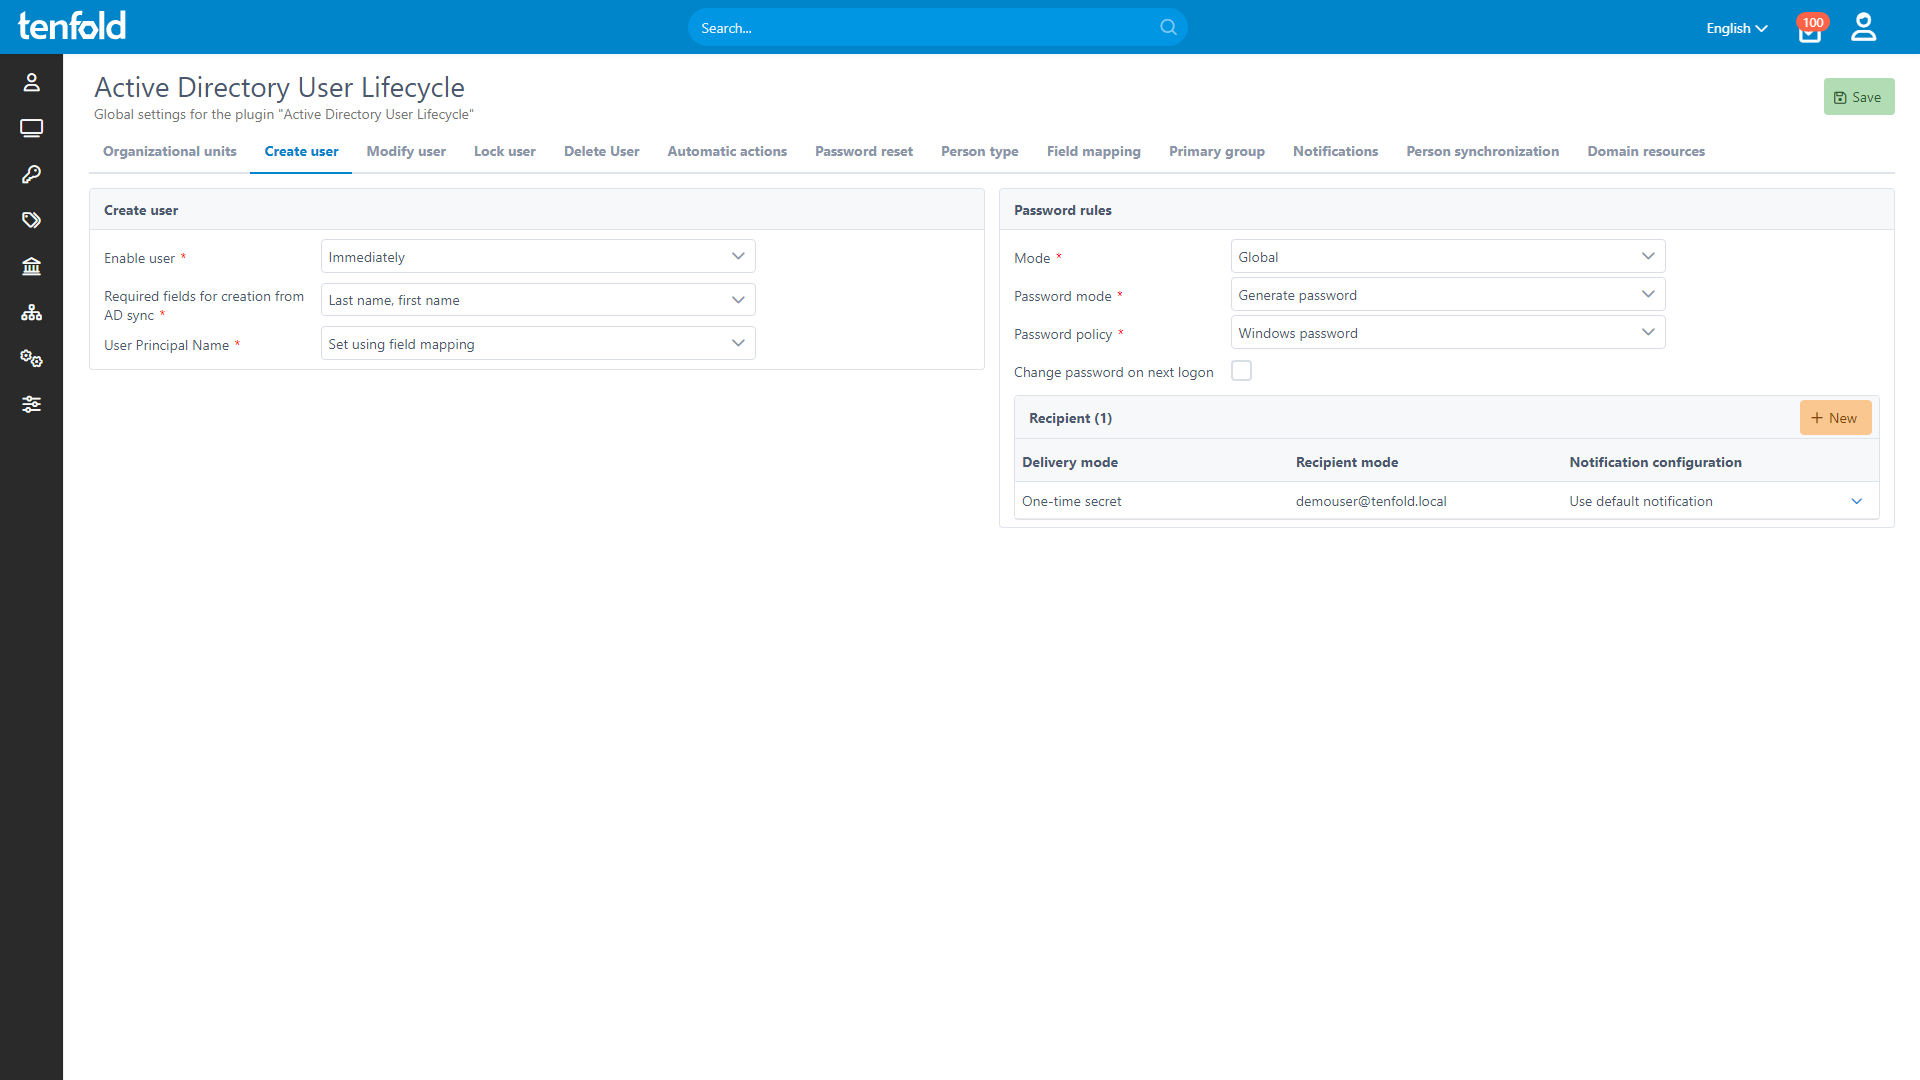Click the search magnifier icon
1920x1080 pixels.
(x=1168, y=27)
